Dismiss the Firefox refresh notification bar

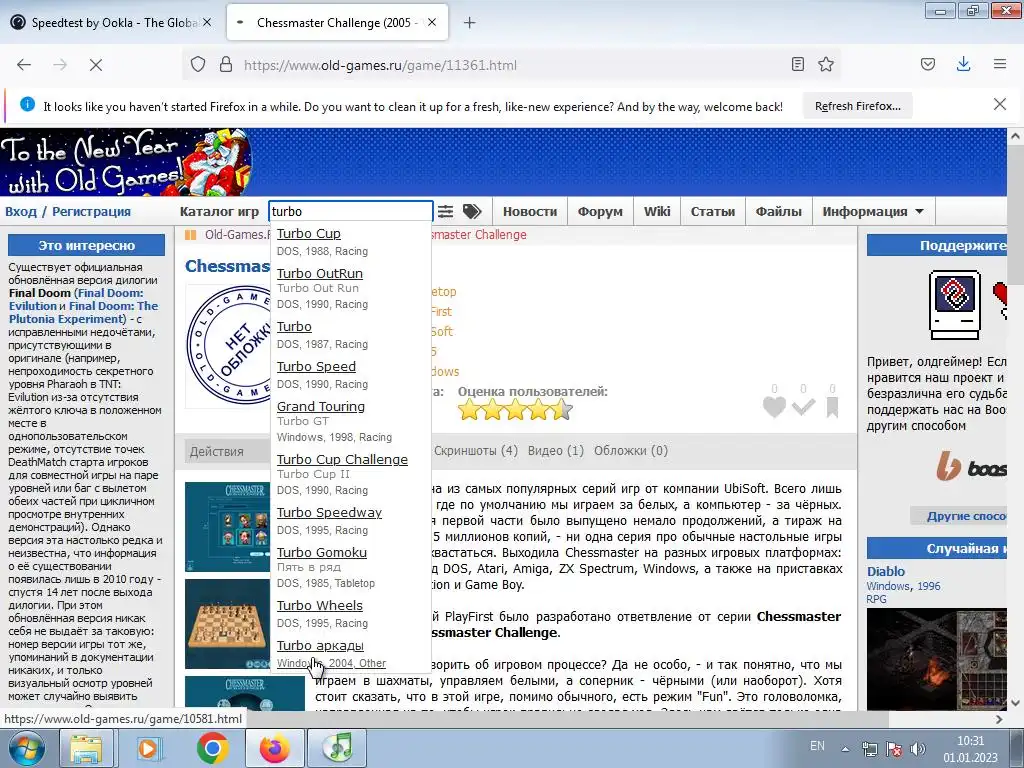(x=1000, y=104)
